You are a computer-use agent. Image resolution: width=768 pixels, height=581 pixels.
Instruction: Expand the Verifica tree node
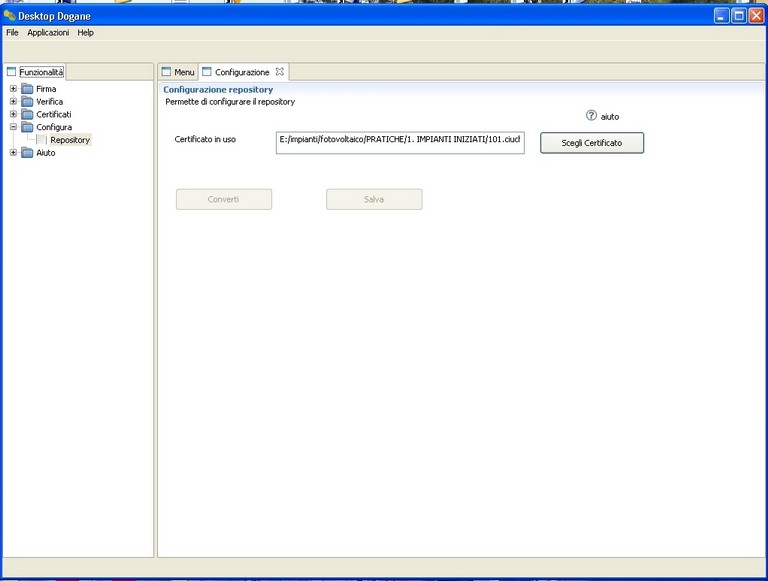click(13, 101)
